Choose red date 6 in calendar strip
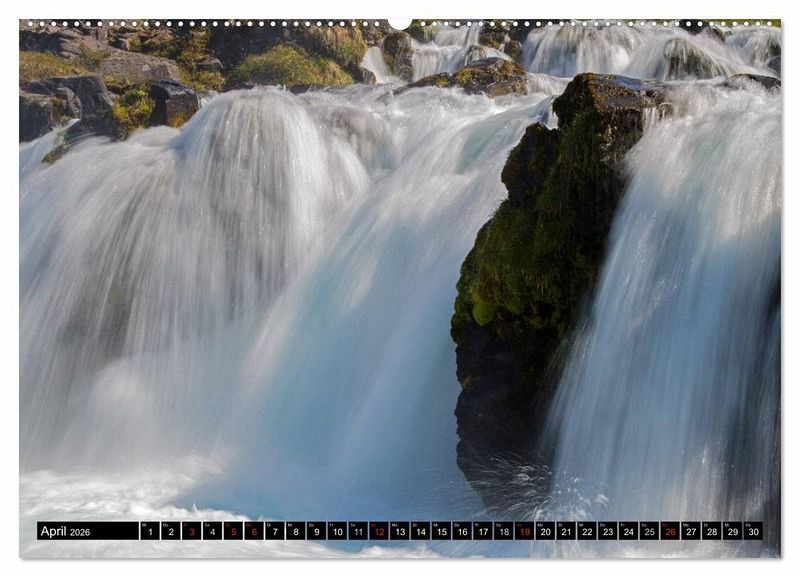The image size is (800, 577). click(254, 531)
